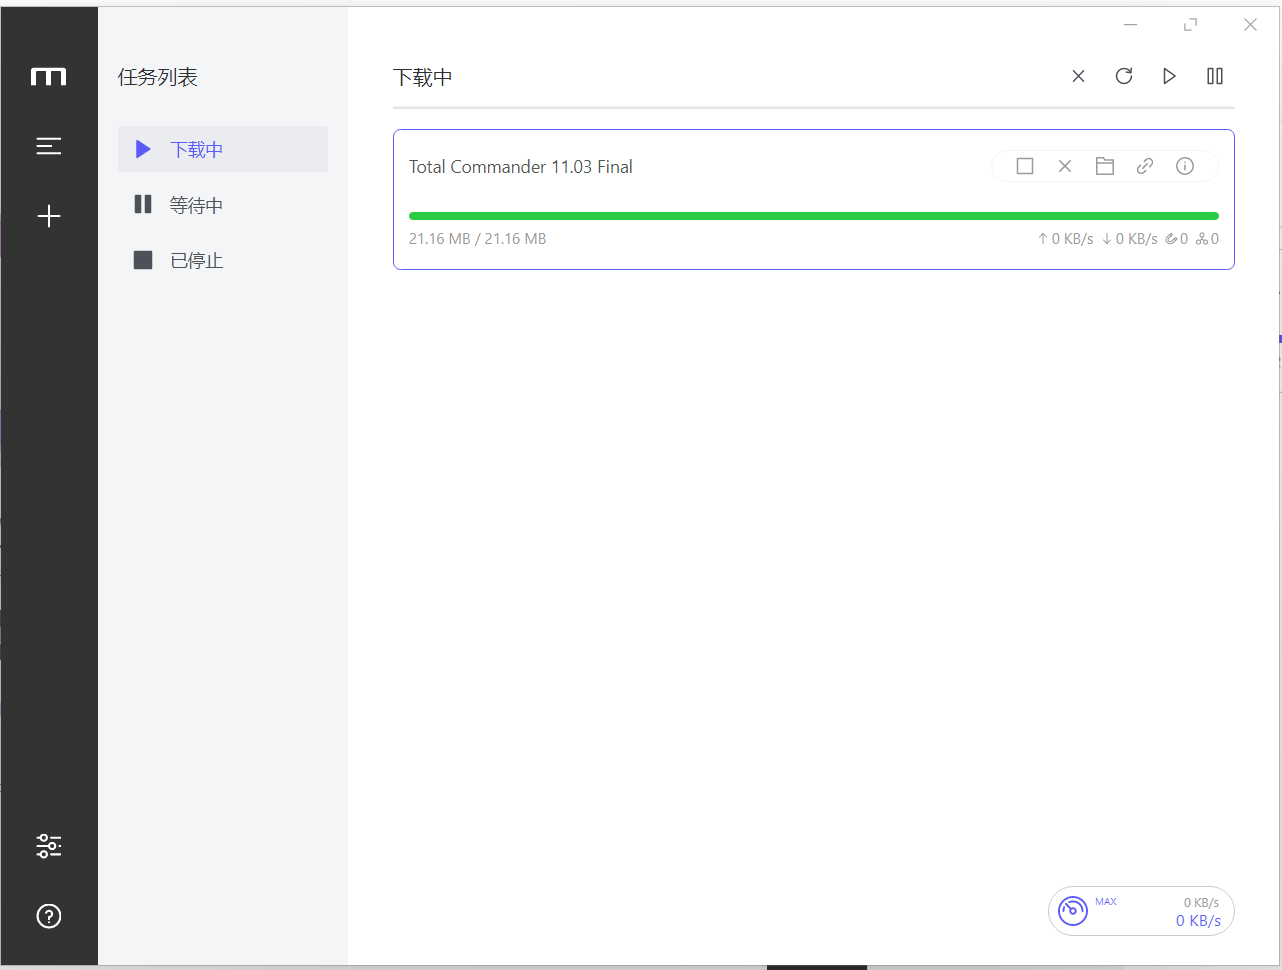
Task: Click the 任务列表 heading
Action: [158, 77]
